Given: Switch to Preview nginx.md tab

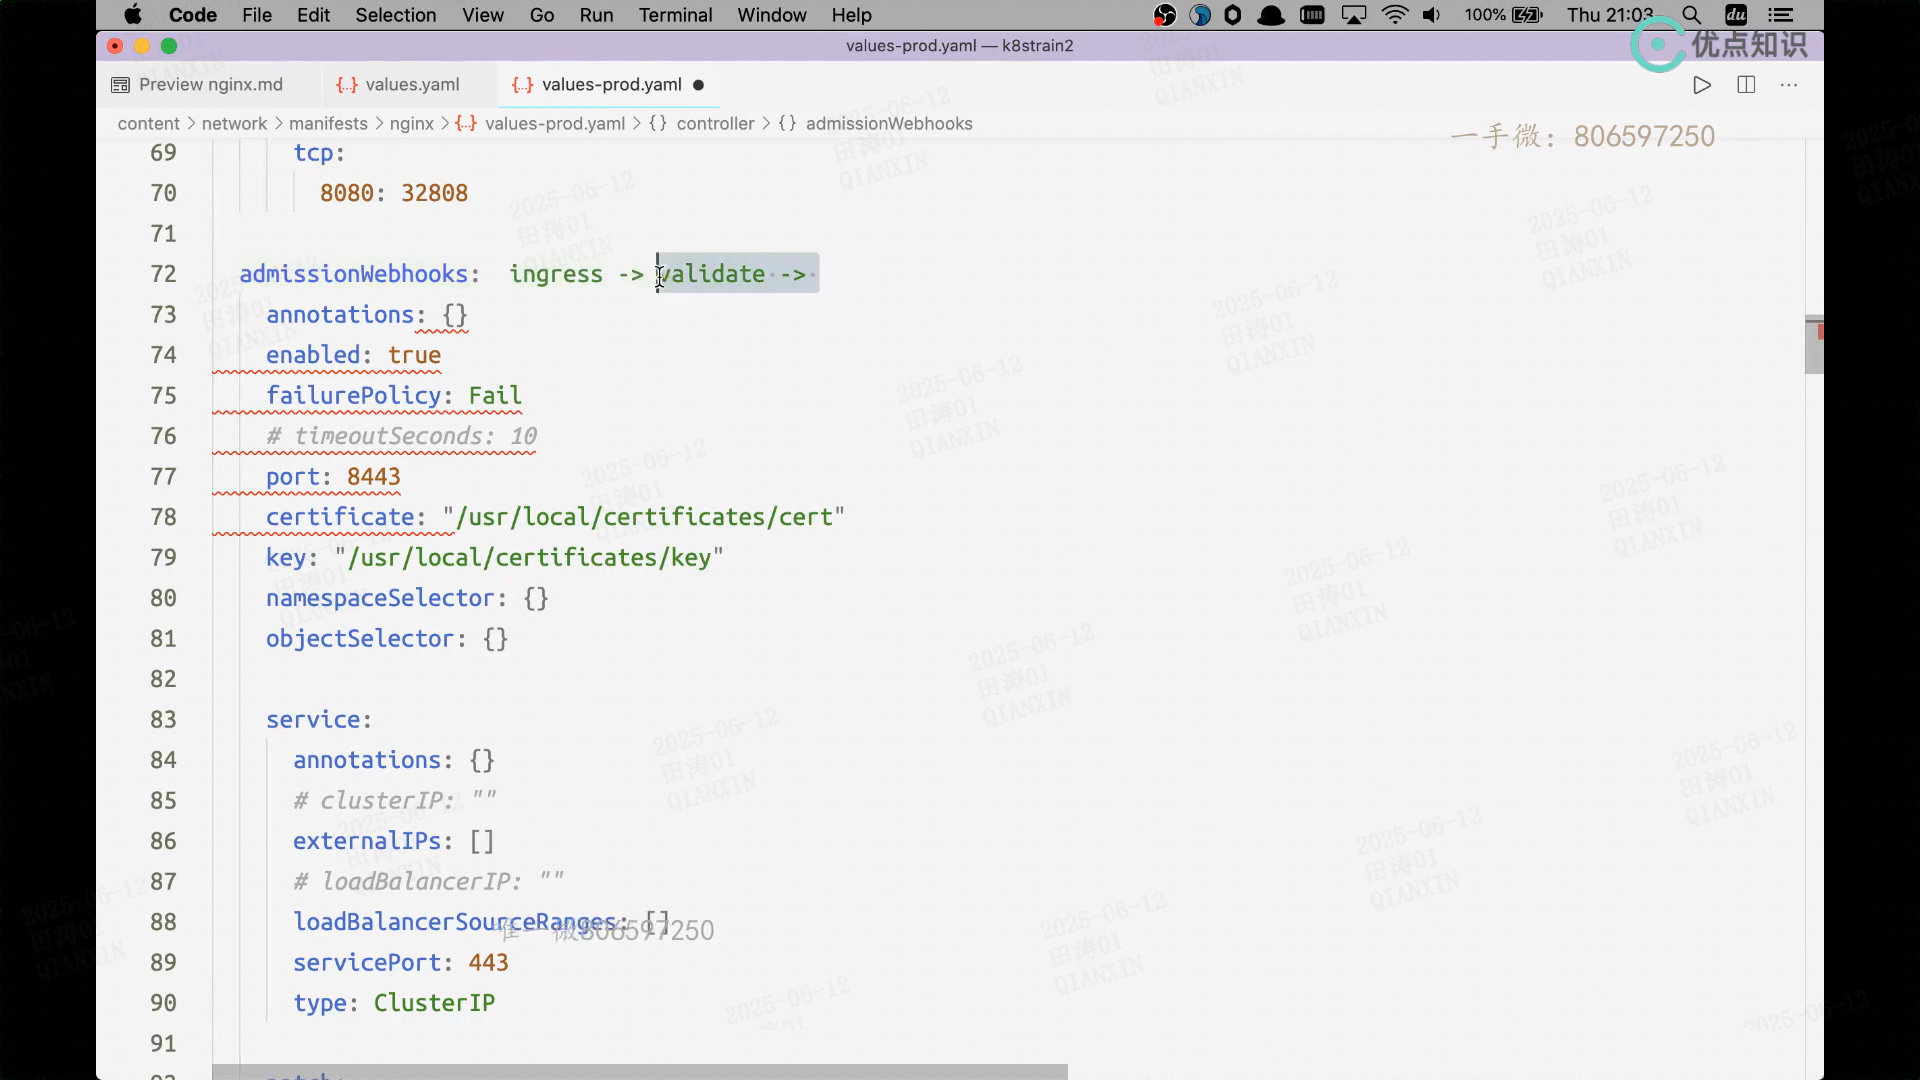Looking at the screenshot, I should 210,85.
